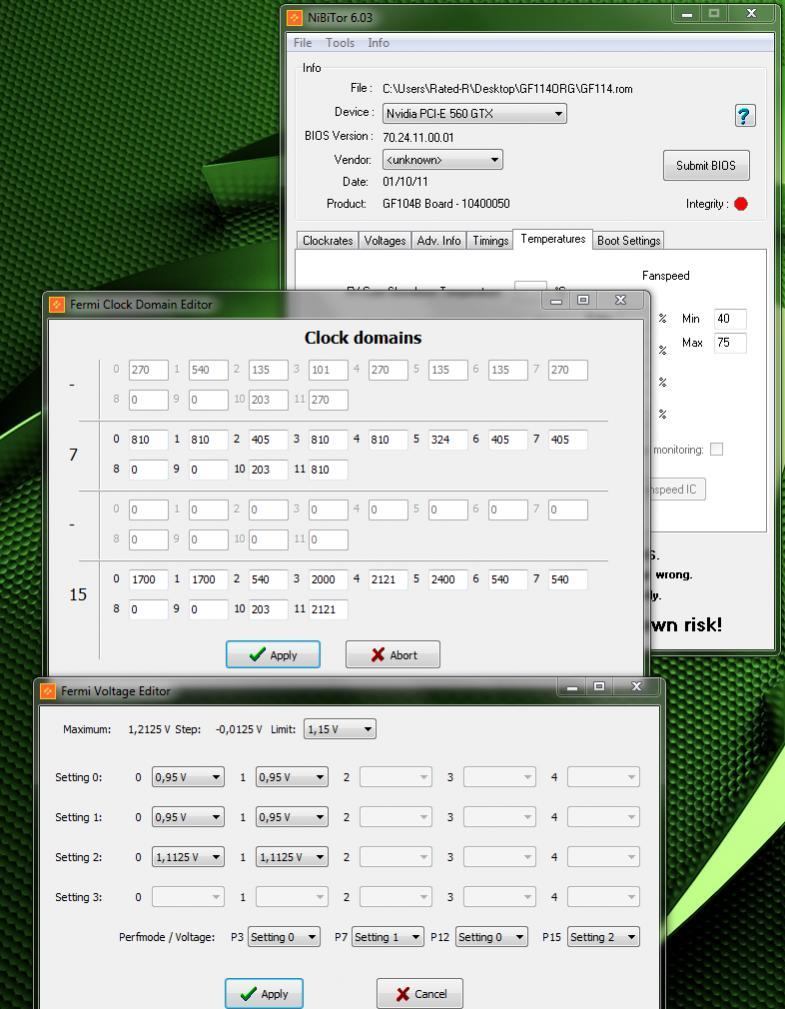Open Setting 2 dropdown column 0 showing 1,1125 V

click(x=188, y=857)
